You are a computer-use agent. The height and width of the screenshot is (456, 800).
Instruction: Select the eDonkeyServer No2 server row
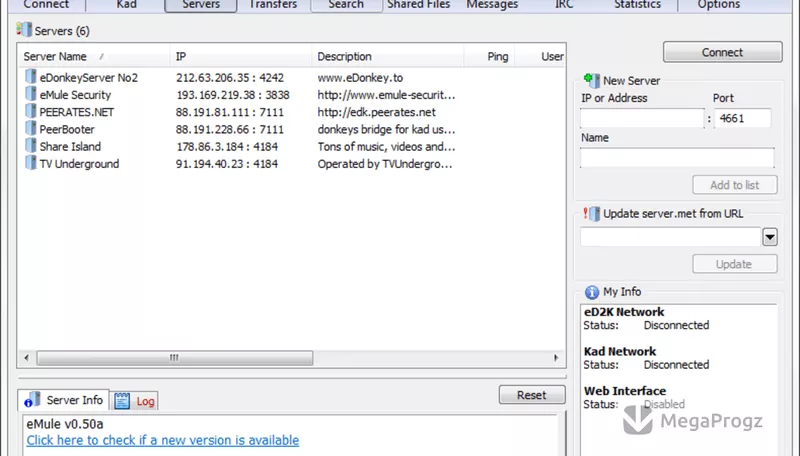tap(291, 78)
